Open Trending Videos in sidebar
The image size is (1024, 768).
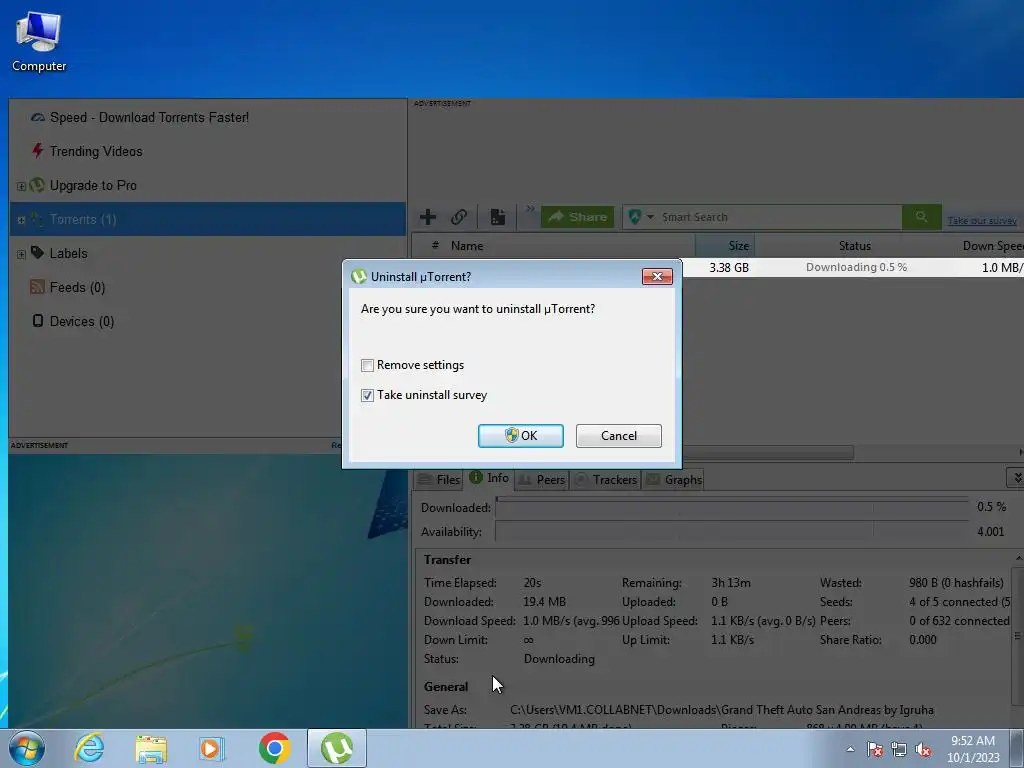pos(96,152)
